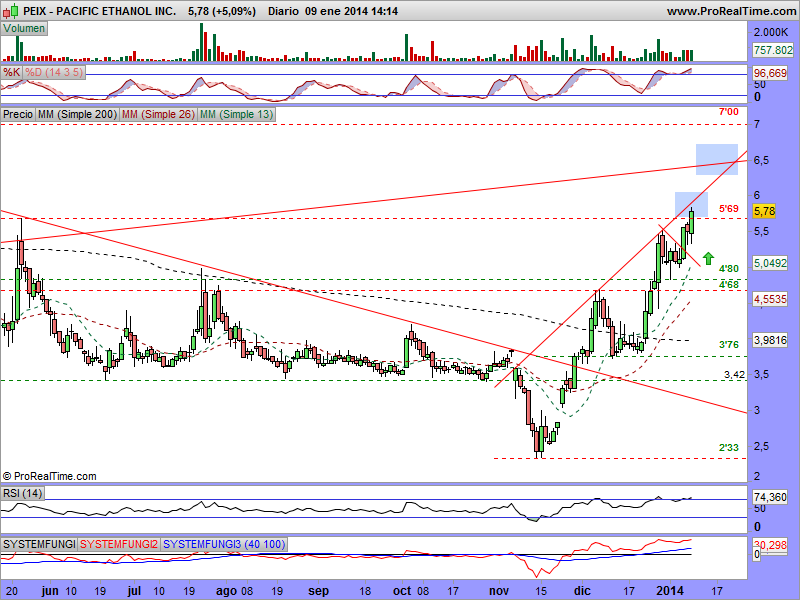Click the 7'00 resistance level label

(x=729, y=111)
